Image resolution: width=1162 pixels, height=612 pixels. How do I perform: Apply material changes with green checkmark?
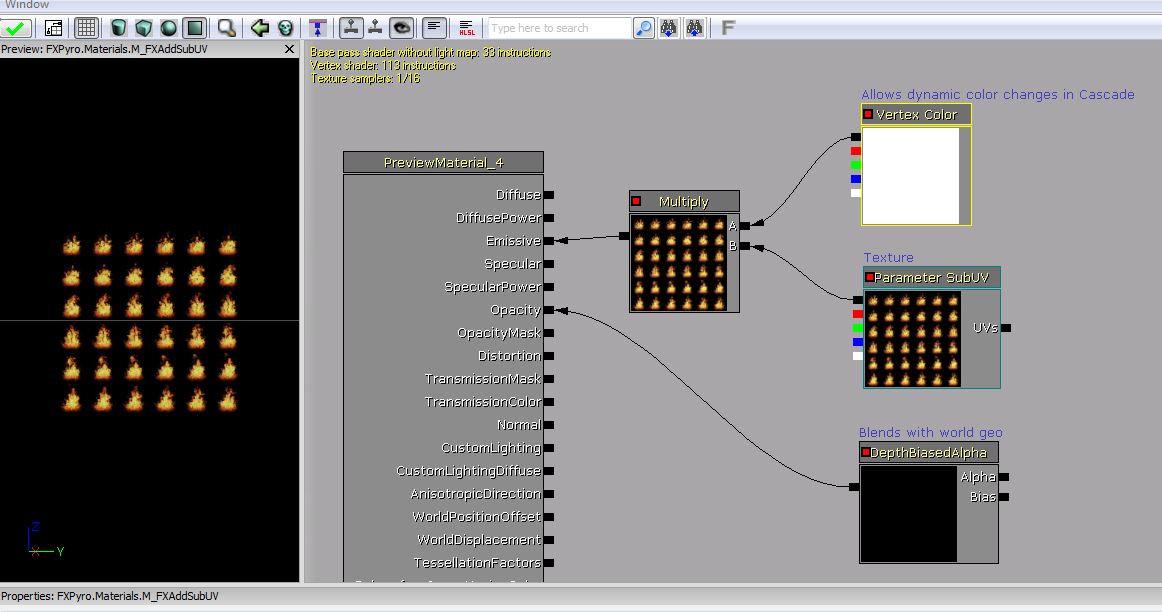click(x=15, y=28)
